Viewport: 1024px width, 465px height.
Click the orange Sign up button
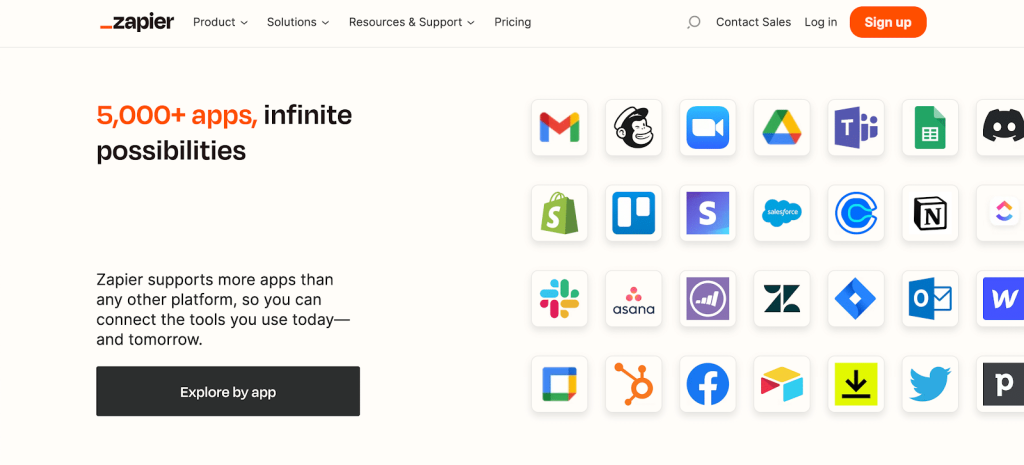pos(888,22)
